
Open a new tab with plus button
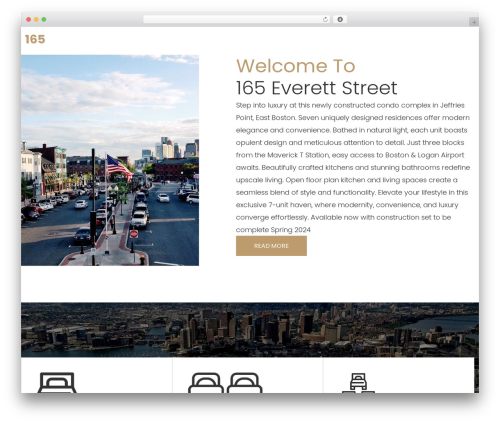coord(474,22)
